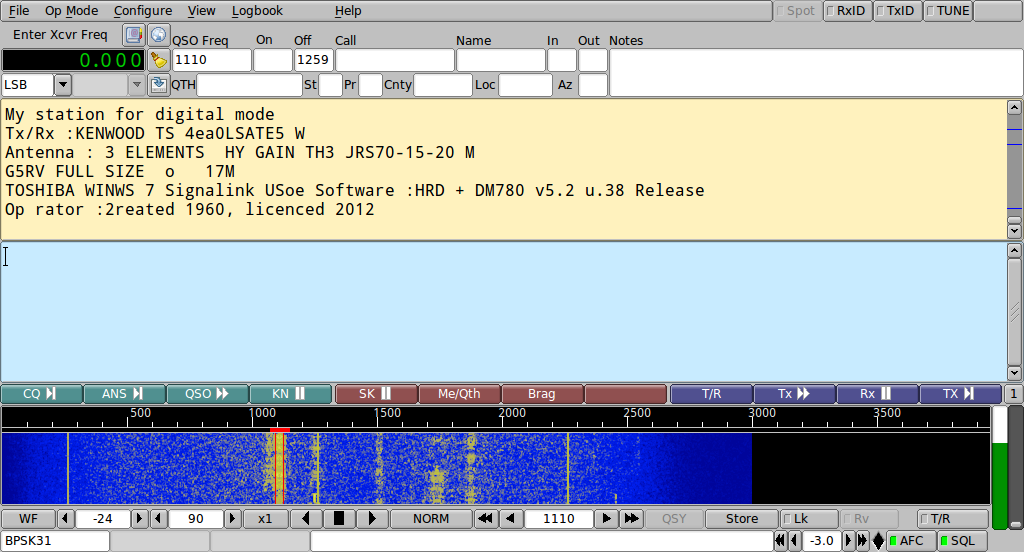Step cursor frequency 1110 up by one

point(607,519)
